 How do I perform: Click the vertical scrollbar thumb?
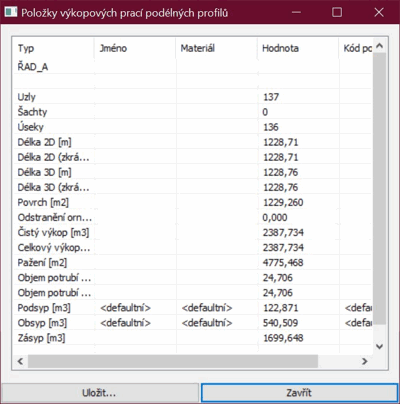[379, 188]
